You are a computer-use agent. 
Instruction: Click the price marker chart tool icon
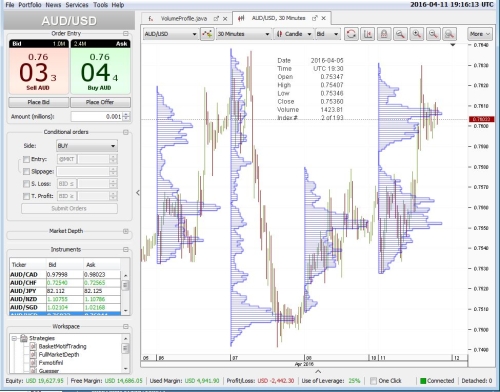tap(367, 34)
